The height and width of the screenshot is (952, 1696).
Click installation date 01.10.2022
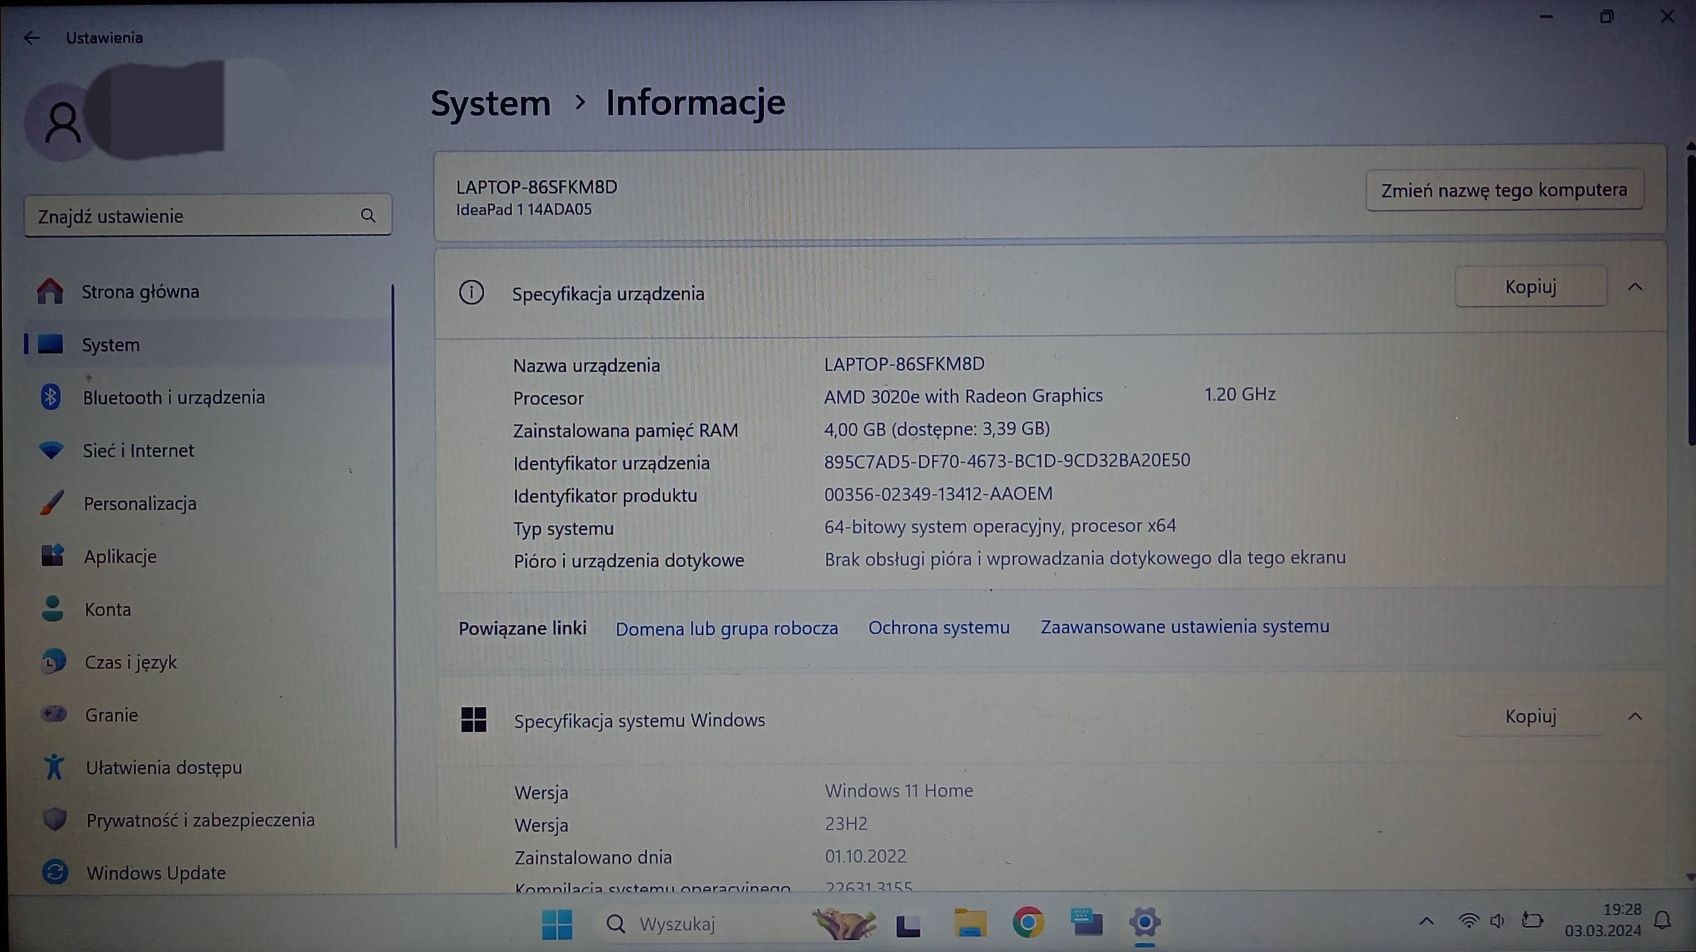[x=865, y=857]
